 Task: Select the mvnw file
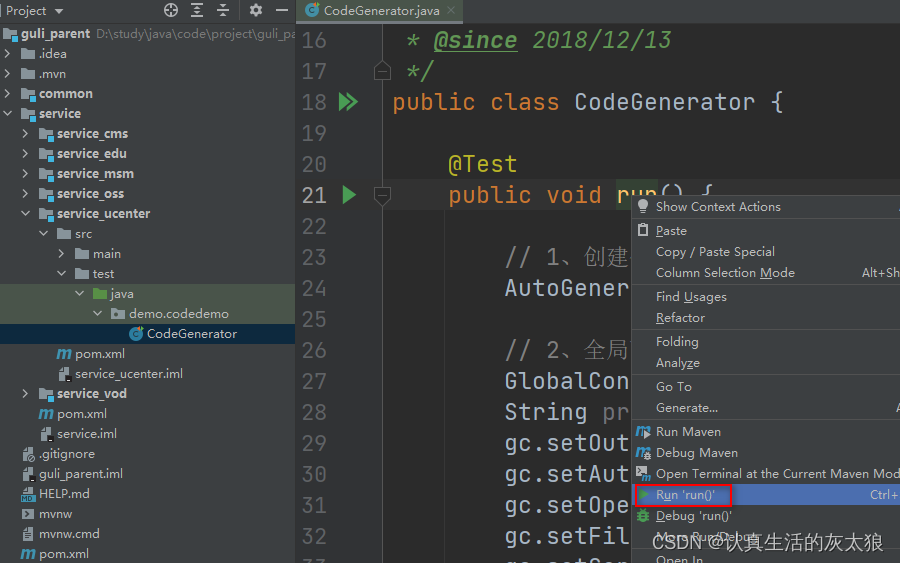click(47, 514)
